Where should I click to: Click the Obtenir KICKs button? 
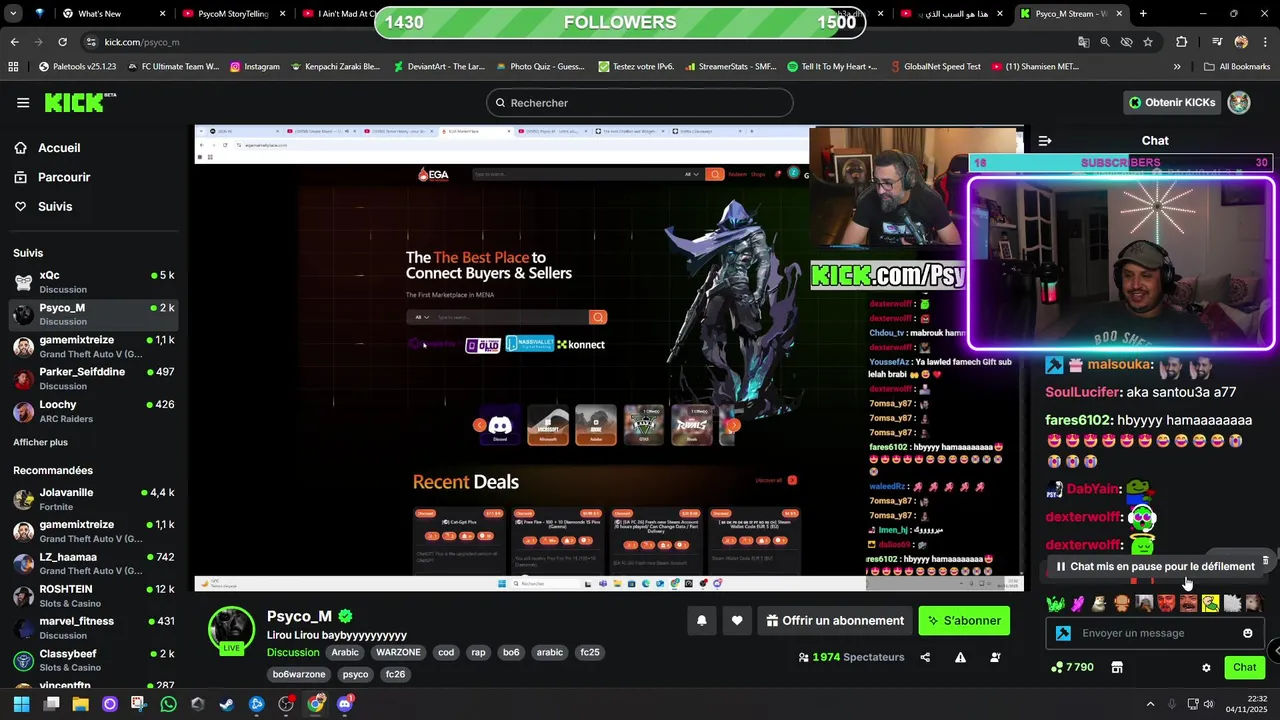[x=1172, y=102]
